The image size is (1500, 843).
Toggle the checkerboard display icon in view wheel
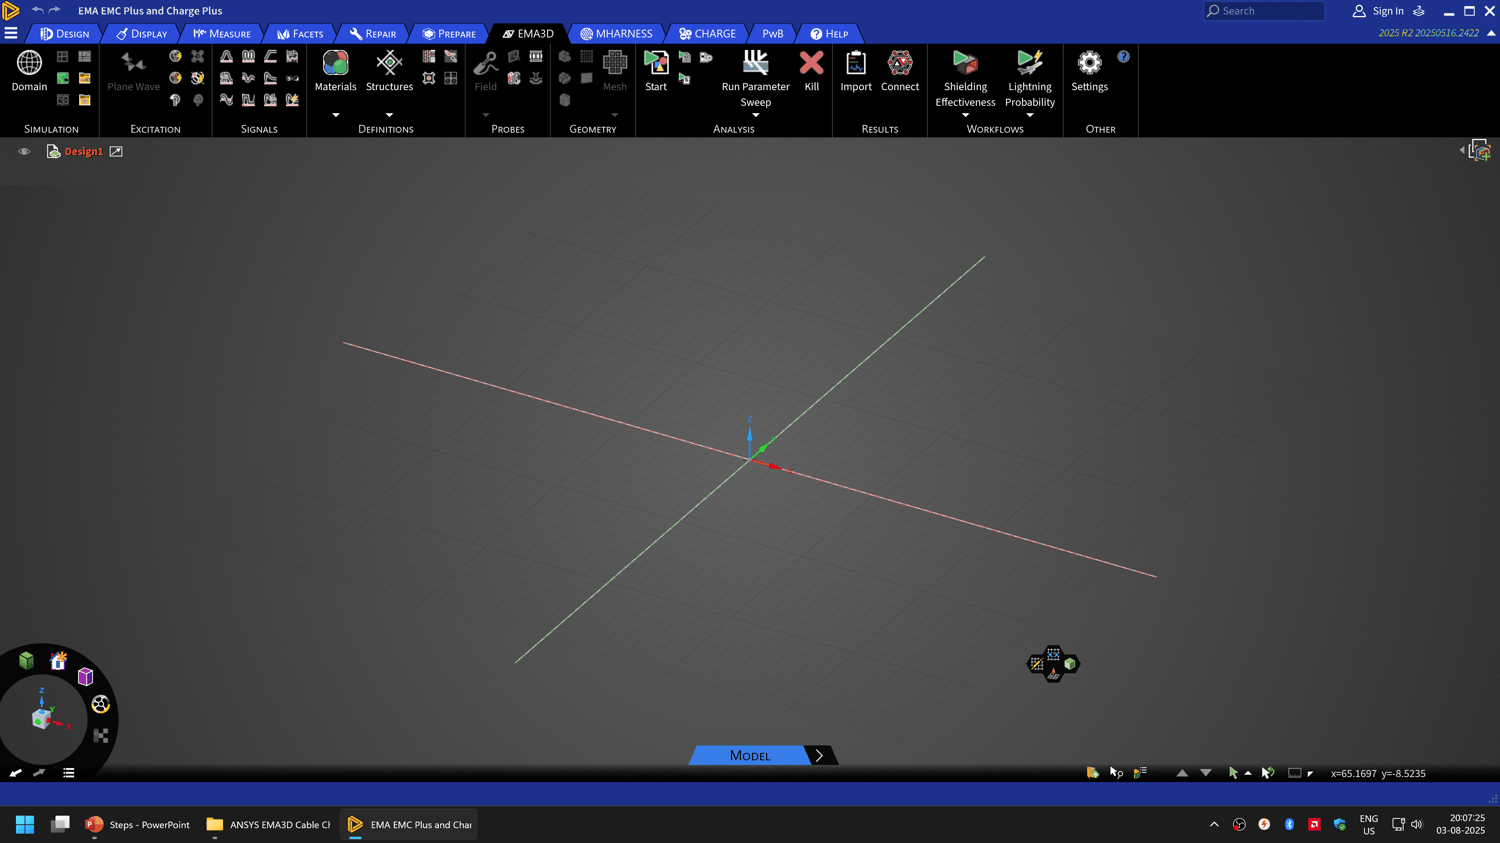click(101, 736)
